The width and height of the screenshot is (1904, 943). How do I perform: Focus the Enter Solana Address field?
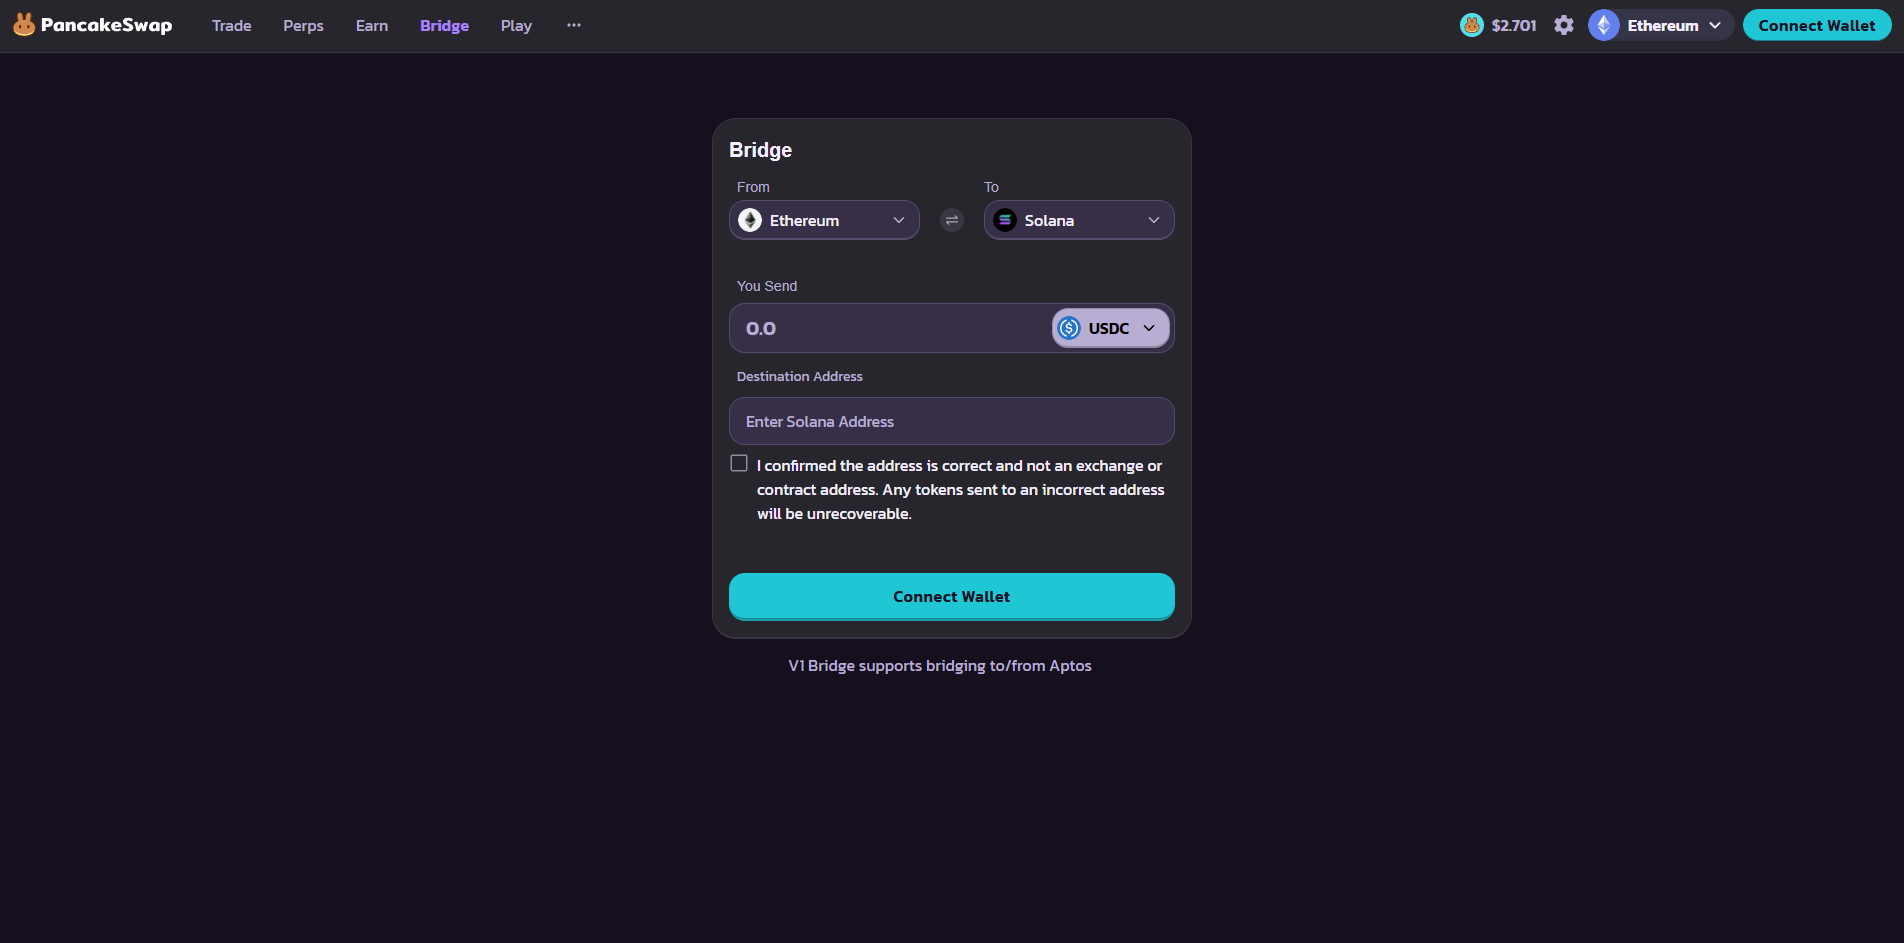[951, 421]
